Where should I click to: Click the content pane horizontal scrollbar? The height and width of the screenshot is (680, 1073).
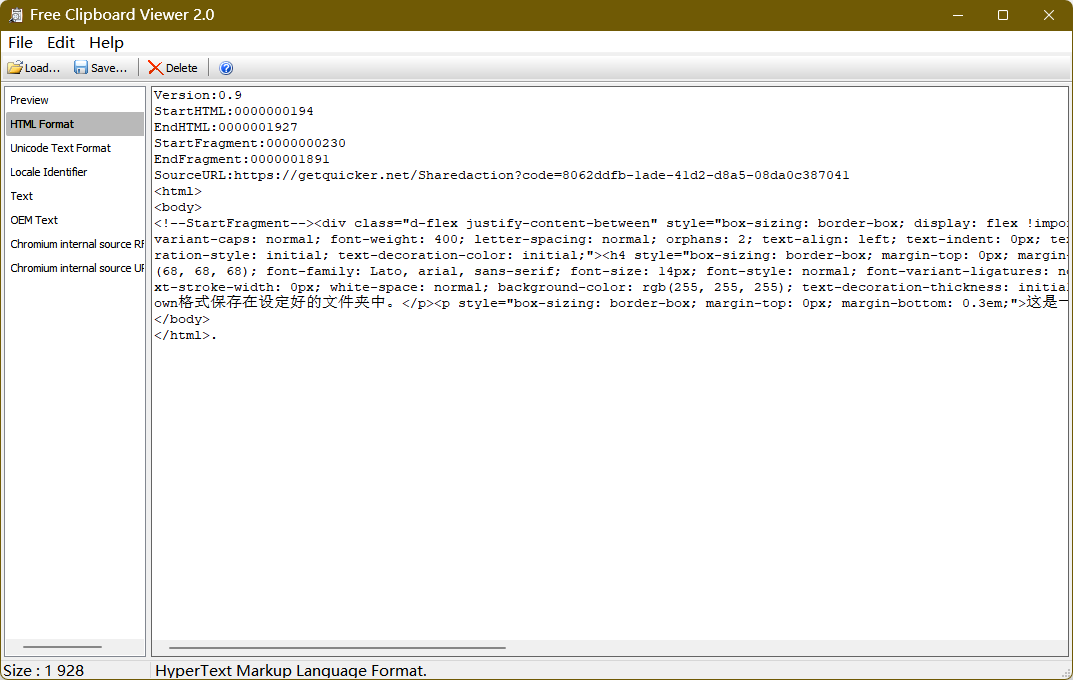(337, 647)
